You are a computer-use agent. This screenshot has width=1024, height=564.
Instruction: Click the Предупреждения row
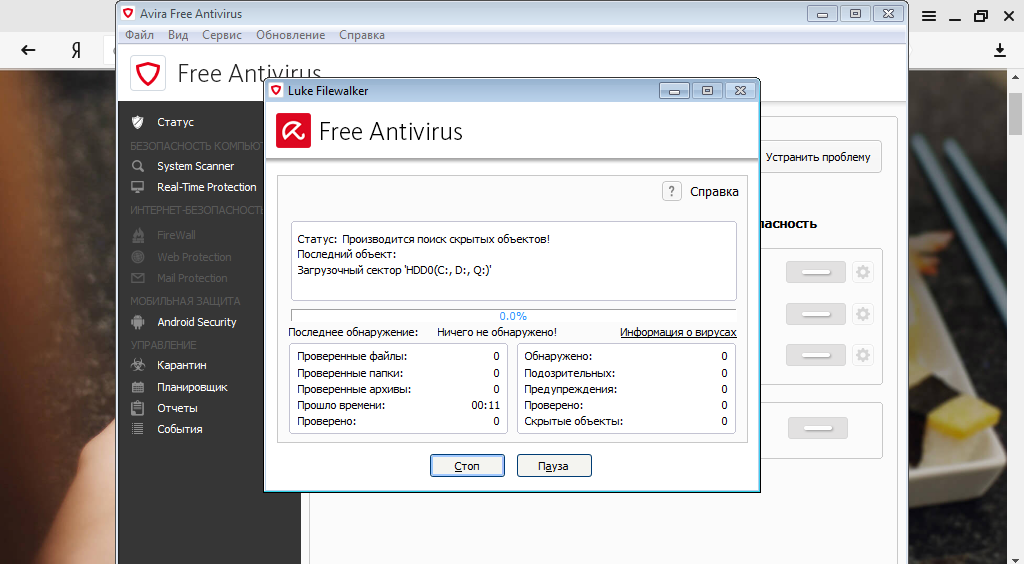626,389
